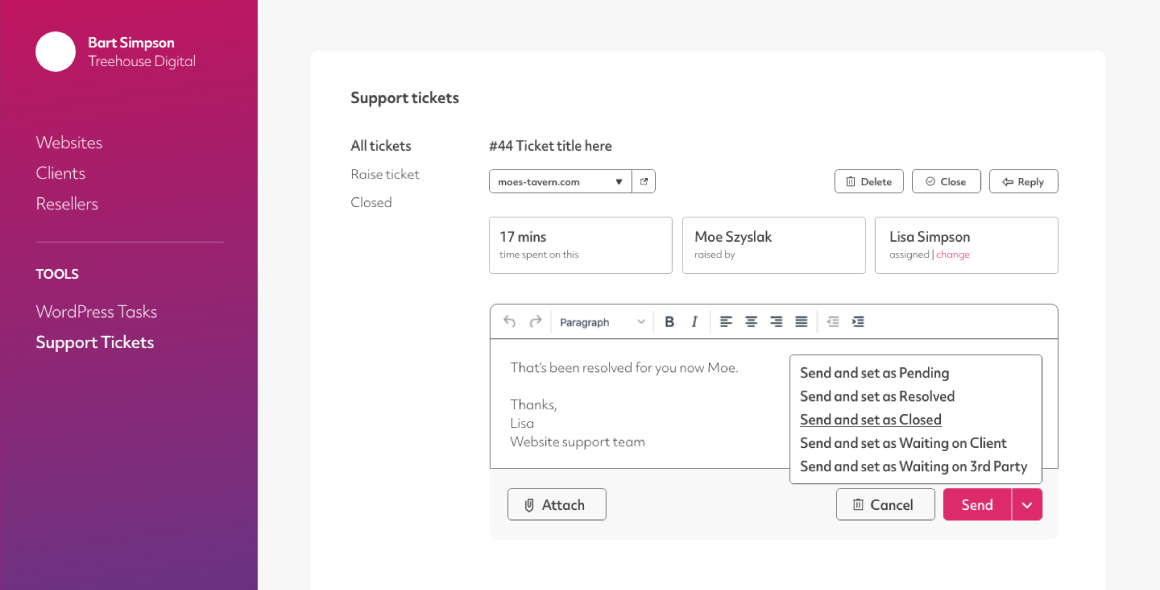Click the undo arrow in editor toolbar

pyautogui.click(x=509, y=322)
